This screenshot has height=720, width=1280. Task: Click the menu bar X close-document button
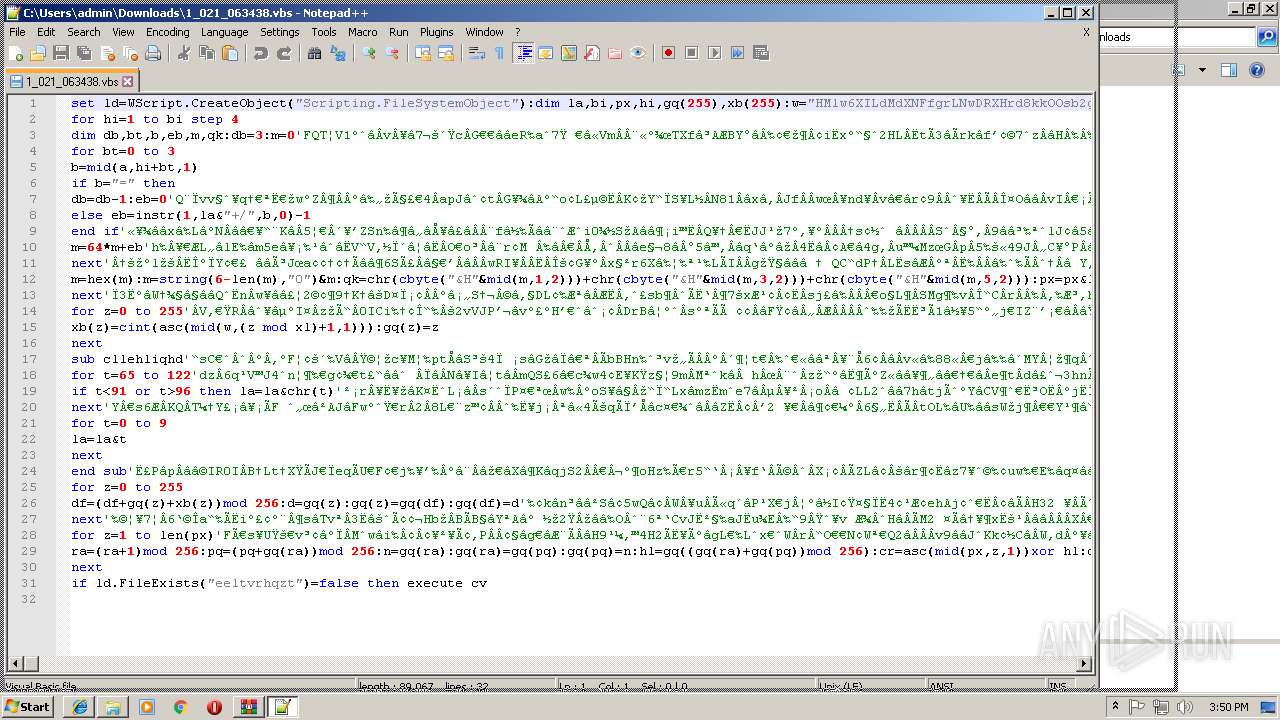(x=1086, y=32)
